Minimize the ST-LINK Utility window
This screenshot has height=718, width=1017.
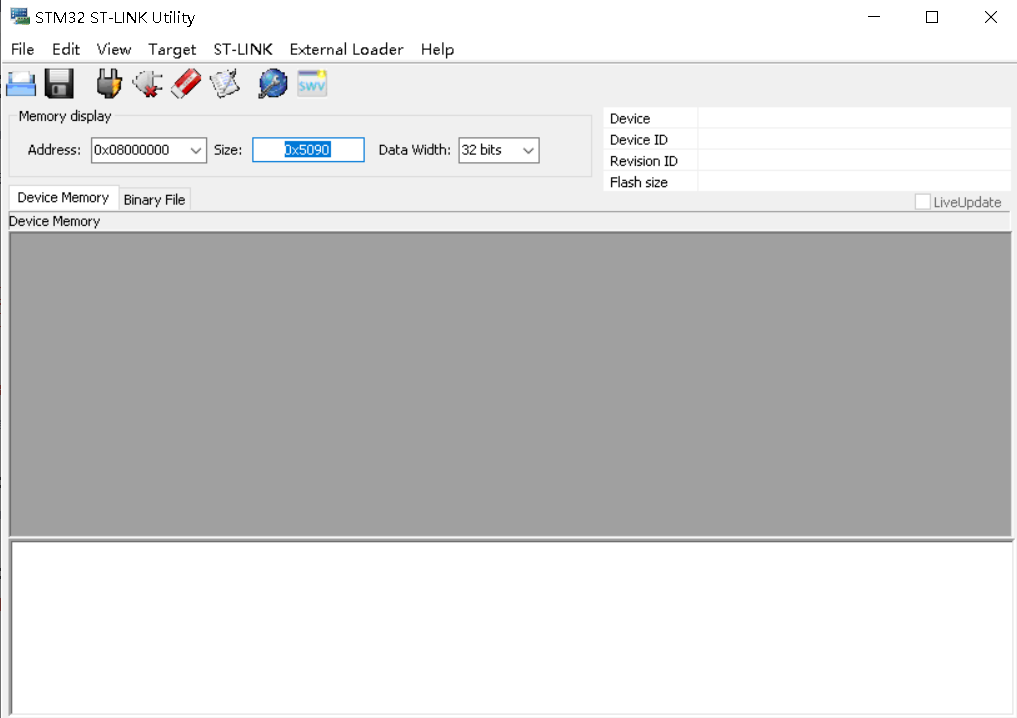[x=874, y=17]
